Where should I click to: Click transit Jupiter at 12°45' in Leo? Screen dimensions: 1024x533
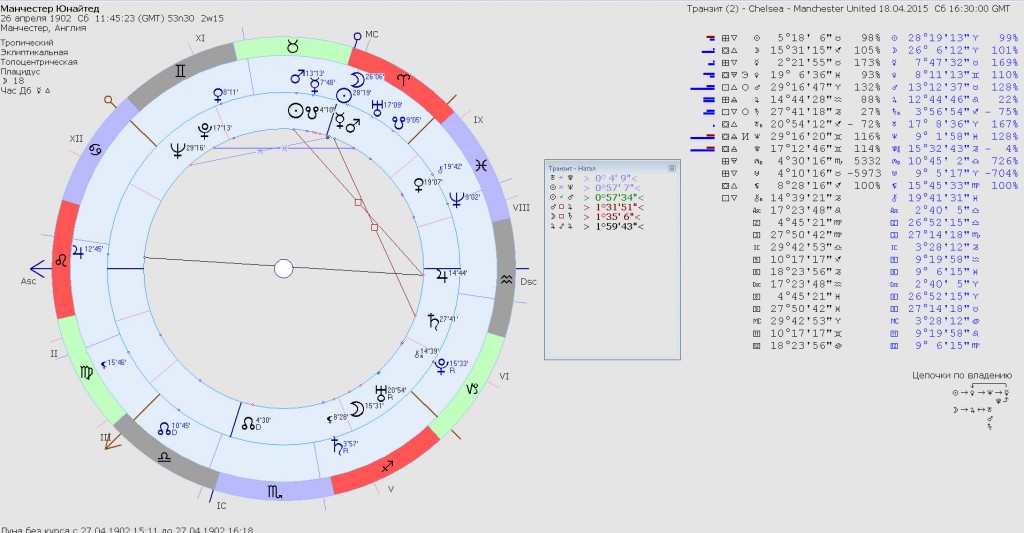point(78,252)
